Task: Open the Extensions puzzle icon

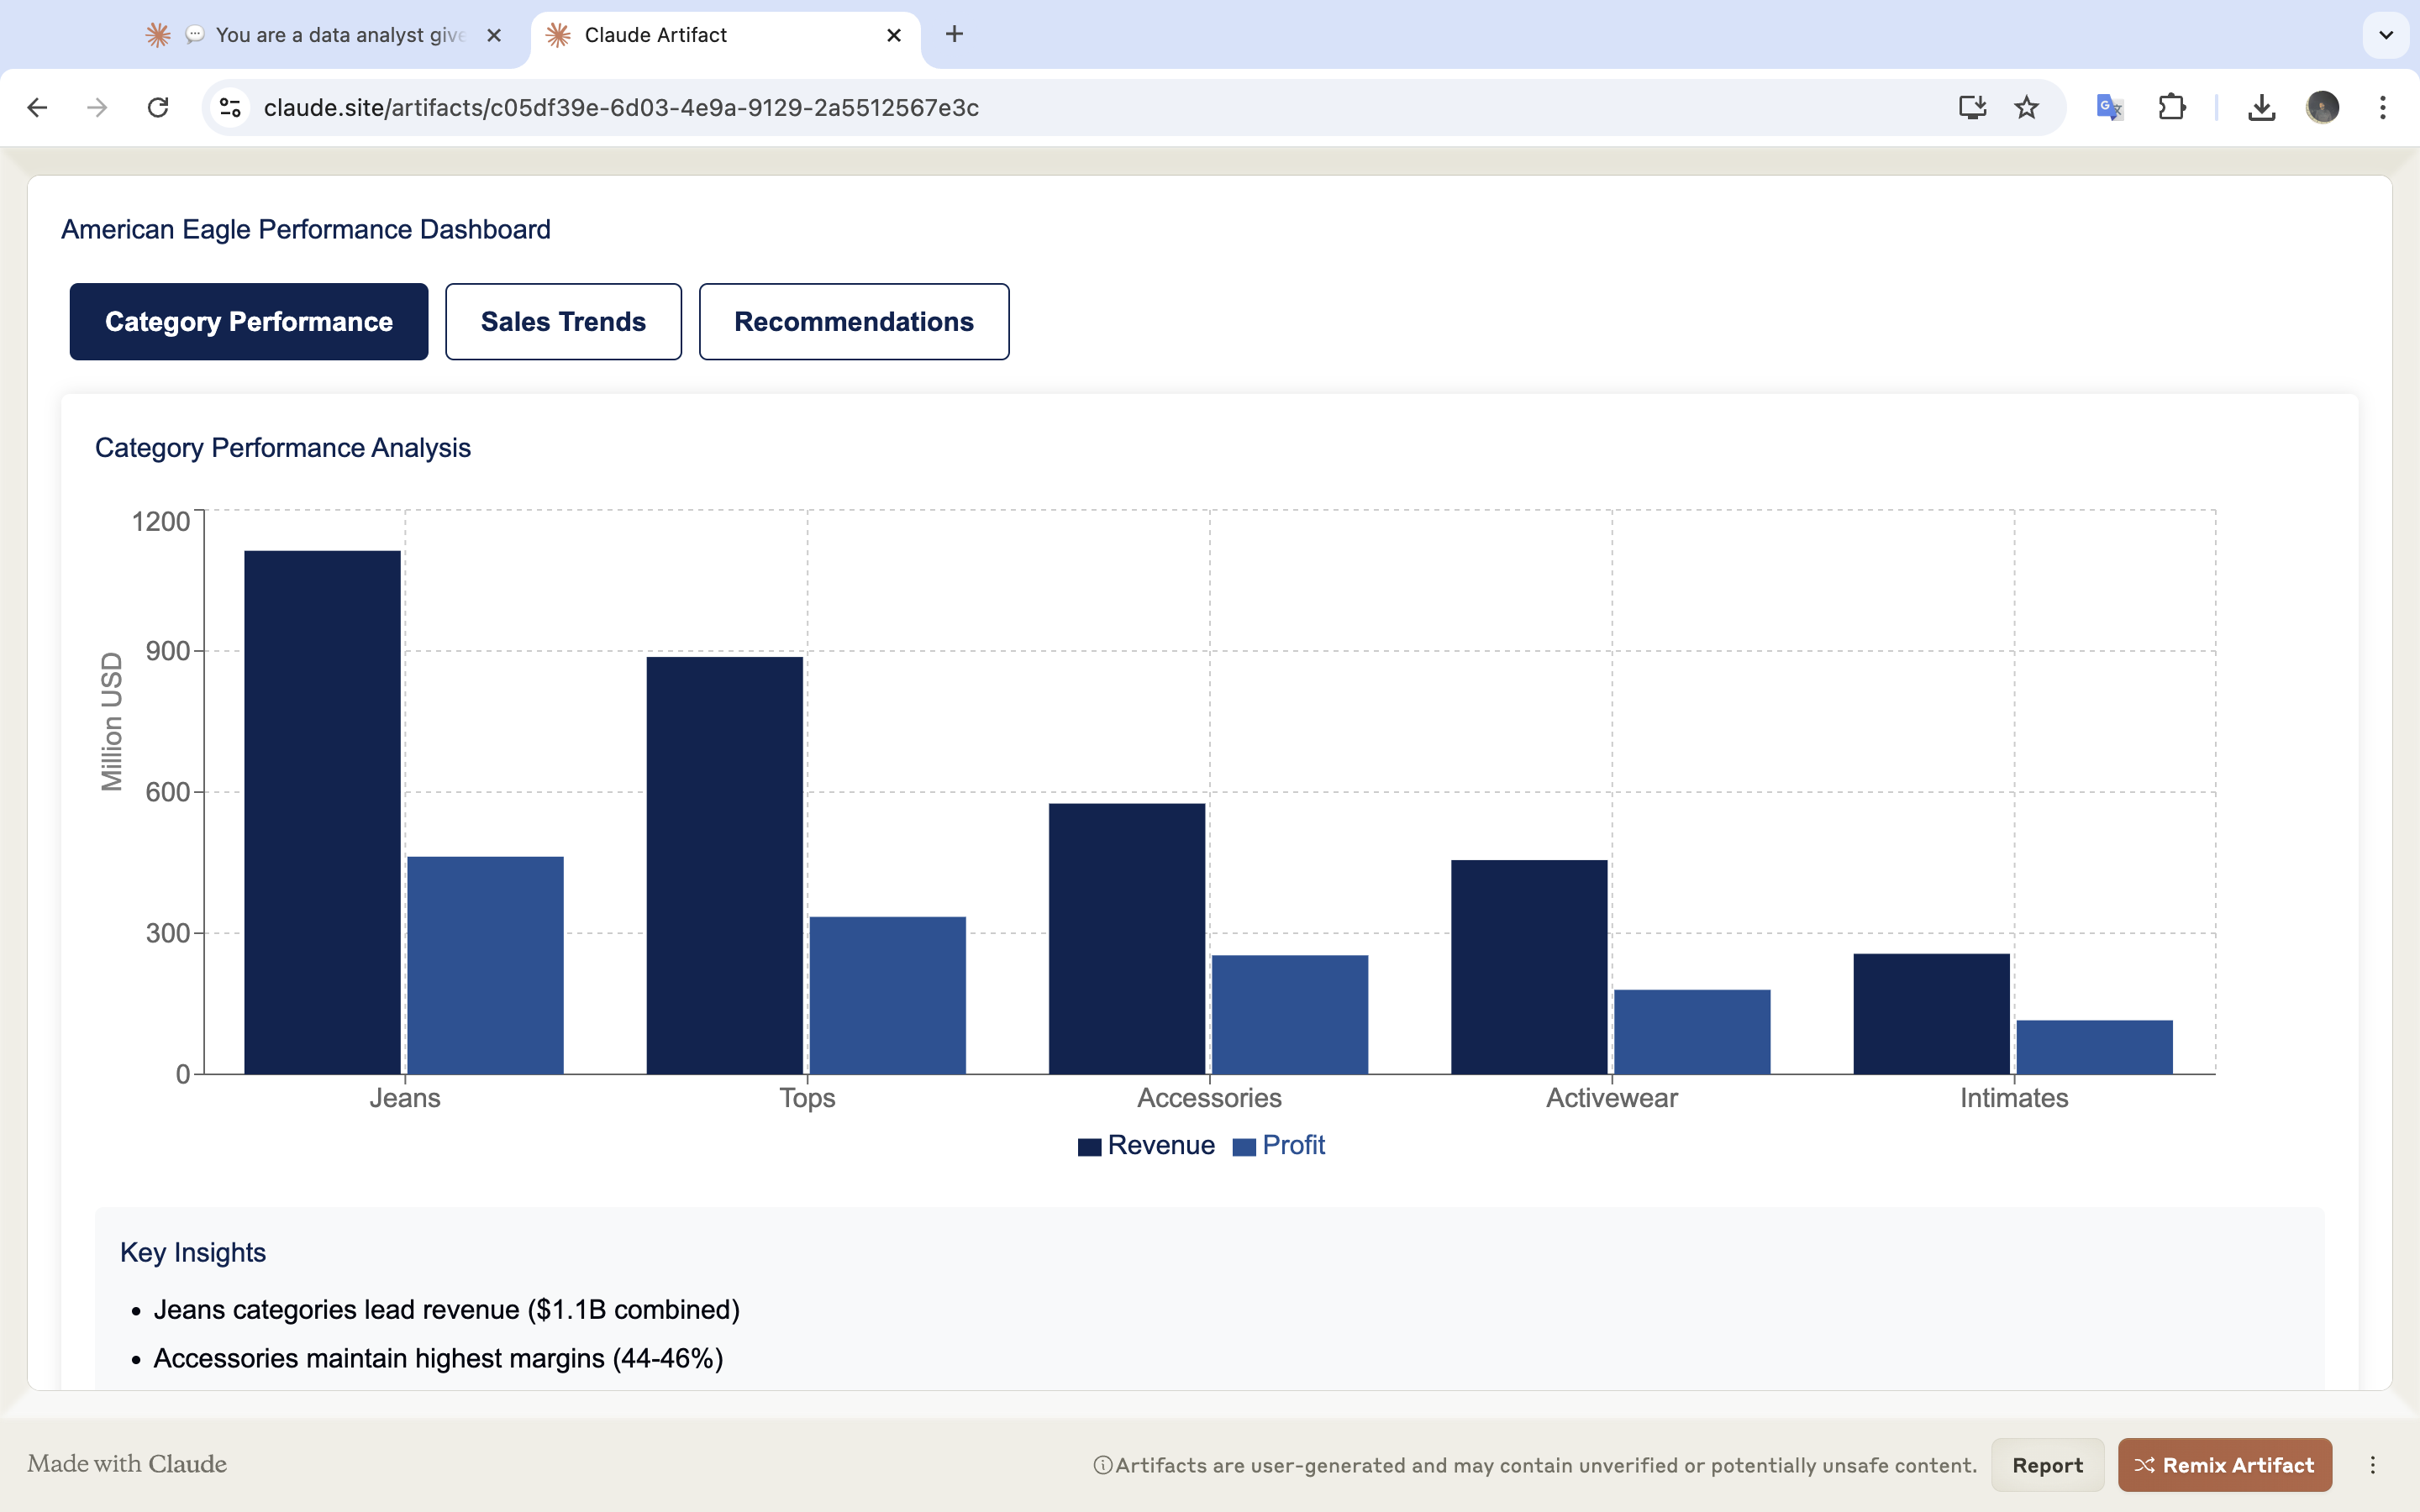Action: pyautogui.click(x=2171, y=107)
